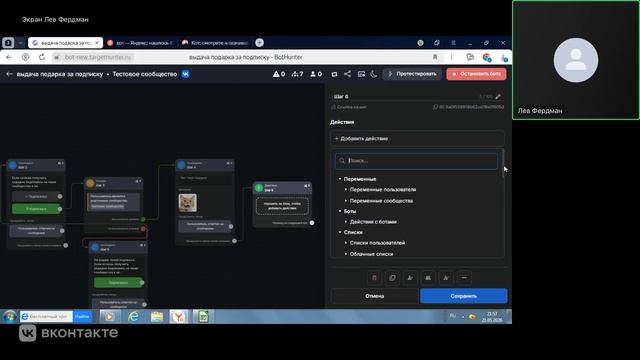
Task: Click the bookmark icon in the address bar
Action: [x=435, y=57]
